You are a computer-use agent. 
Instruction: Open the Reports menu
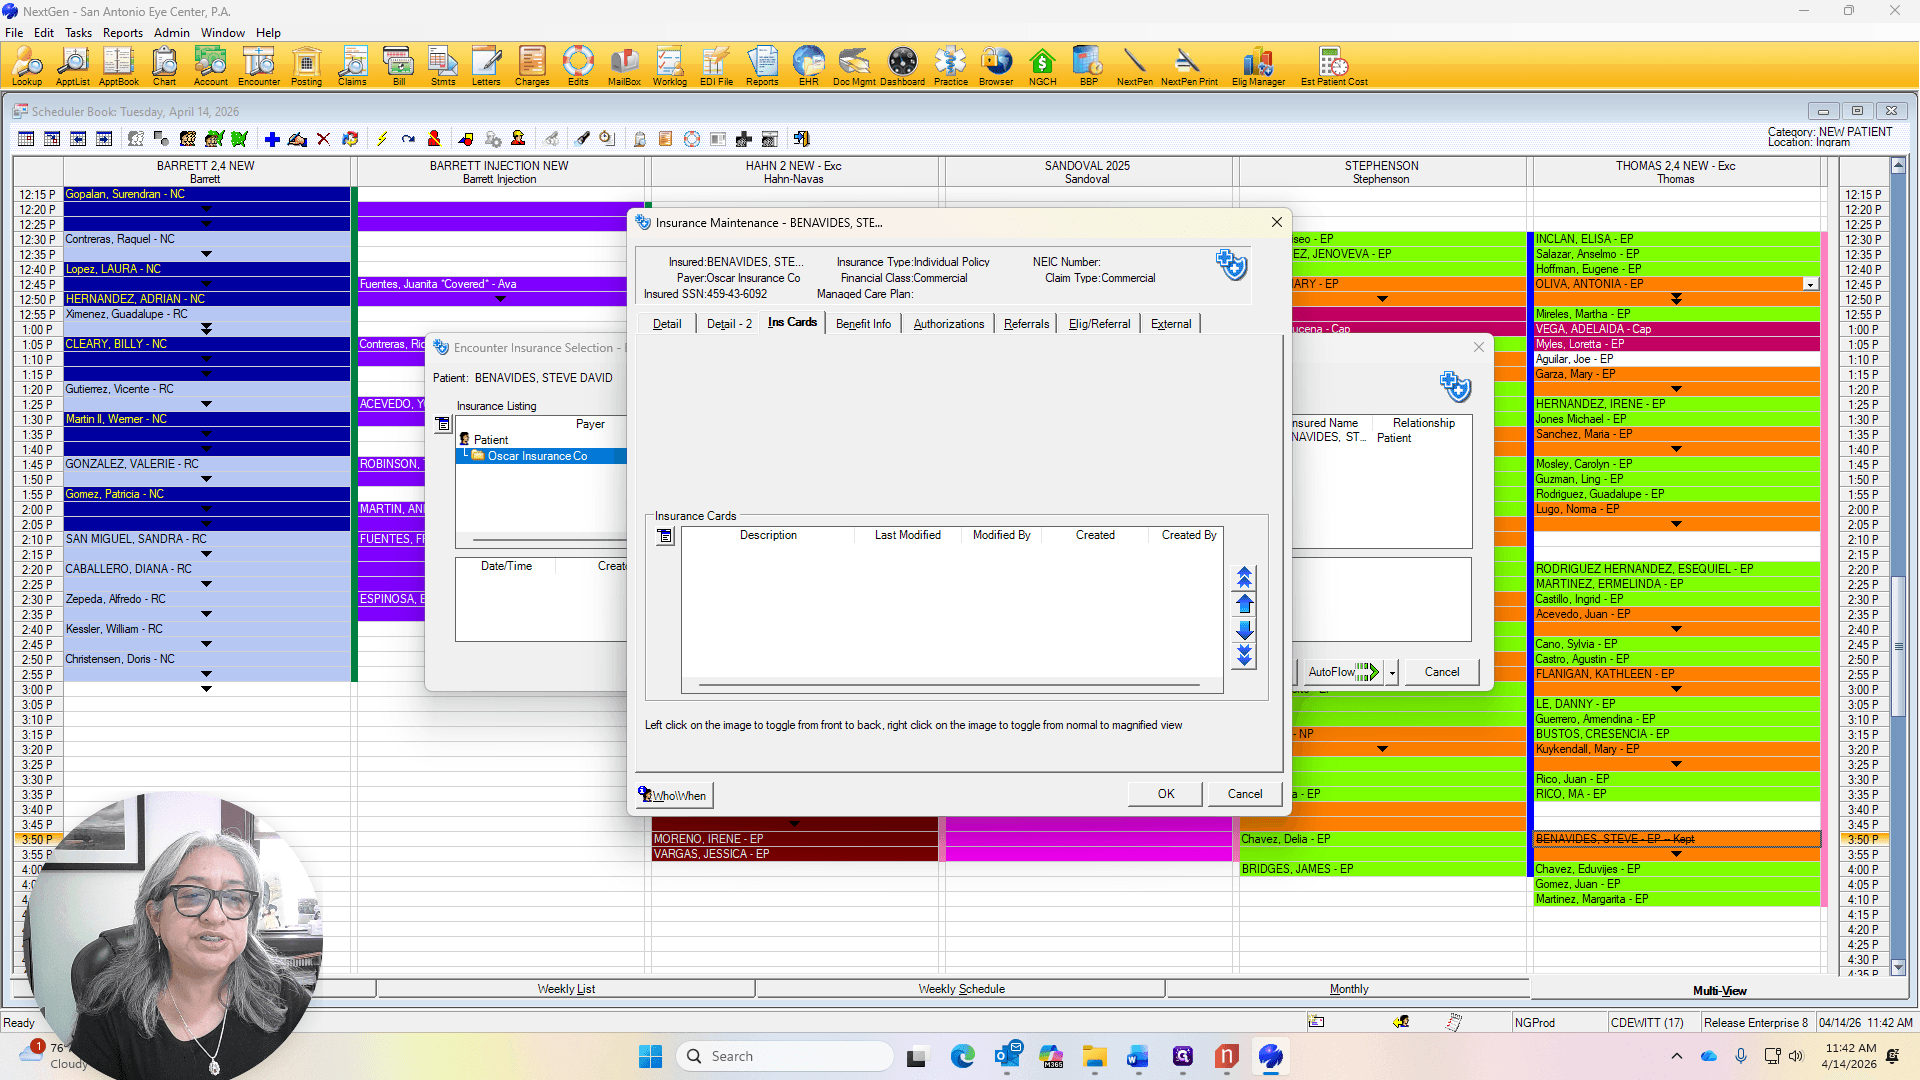123,33
